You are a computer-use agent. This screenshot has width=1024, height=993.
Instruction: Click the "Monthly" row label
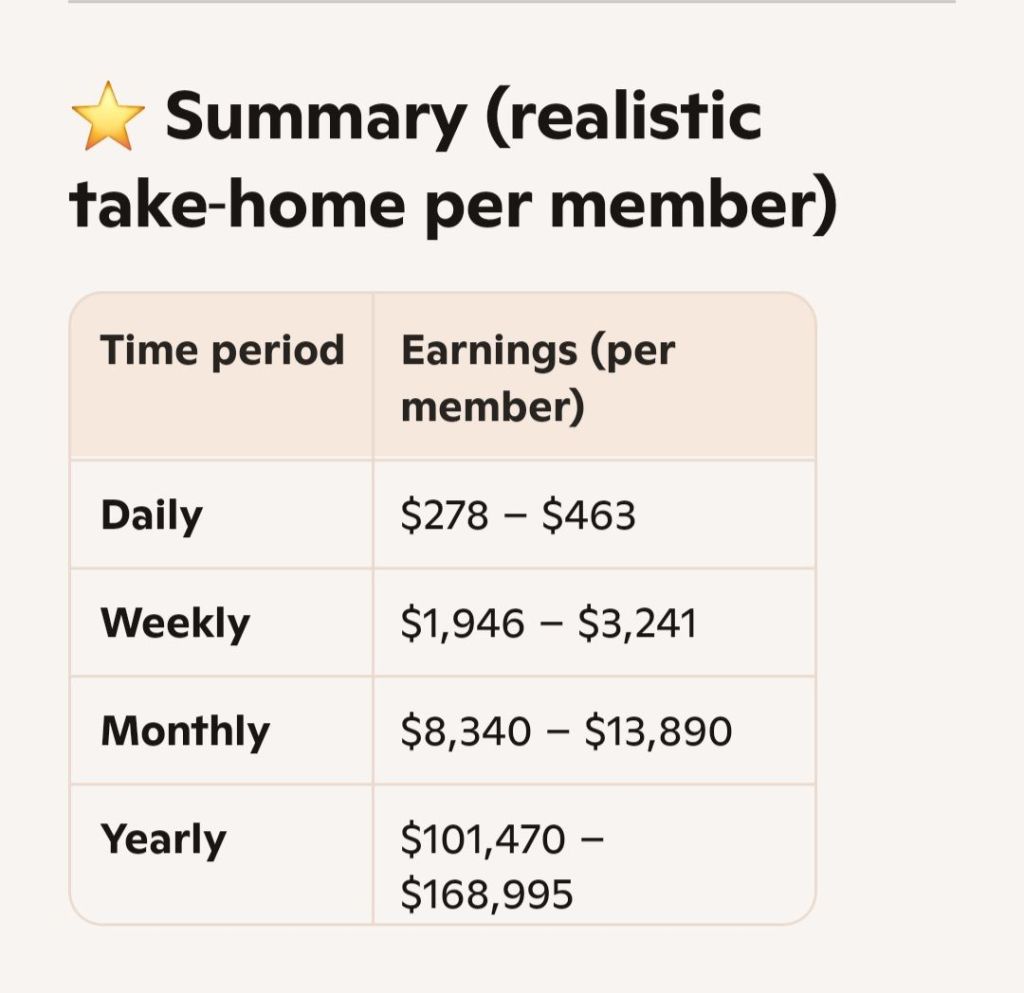click(x=185, y=731)
